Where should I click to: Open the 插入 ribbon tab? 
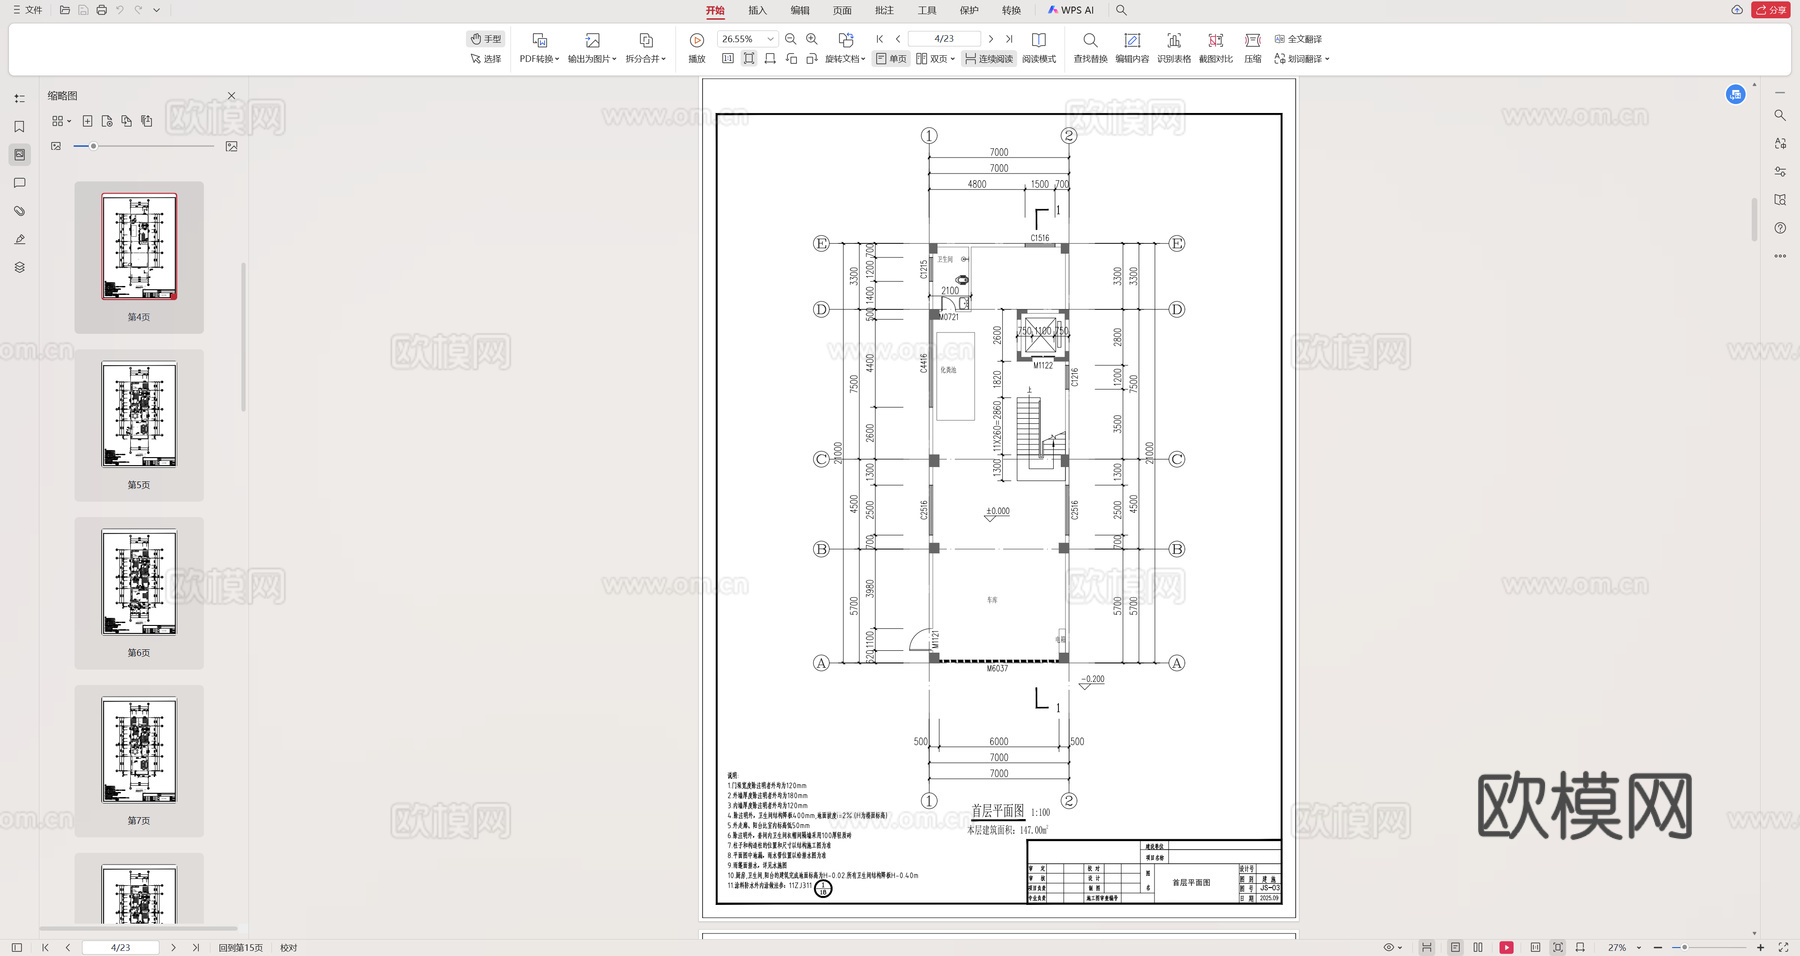coord(756,10)
